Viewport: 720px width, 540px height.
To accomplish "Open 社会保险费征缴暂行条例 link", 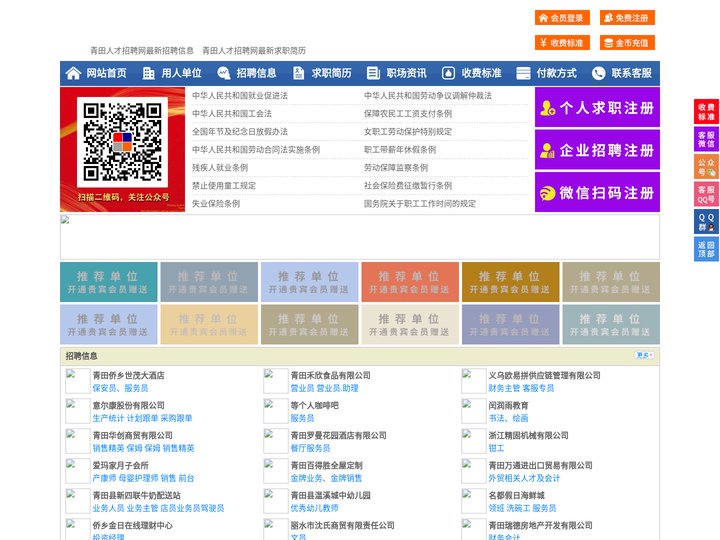I will 408,186.
